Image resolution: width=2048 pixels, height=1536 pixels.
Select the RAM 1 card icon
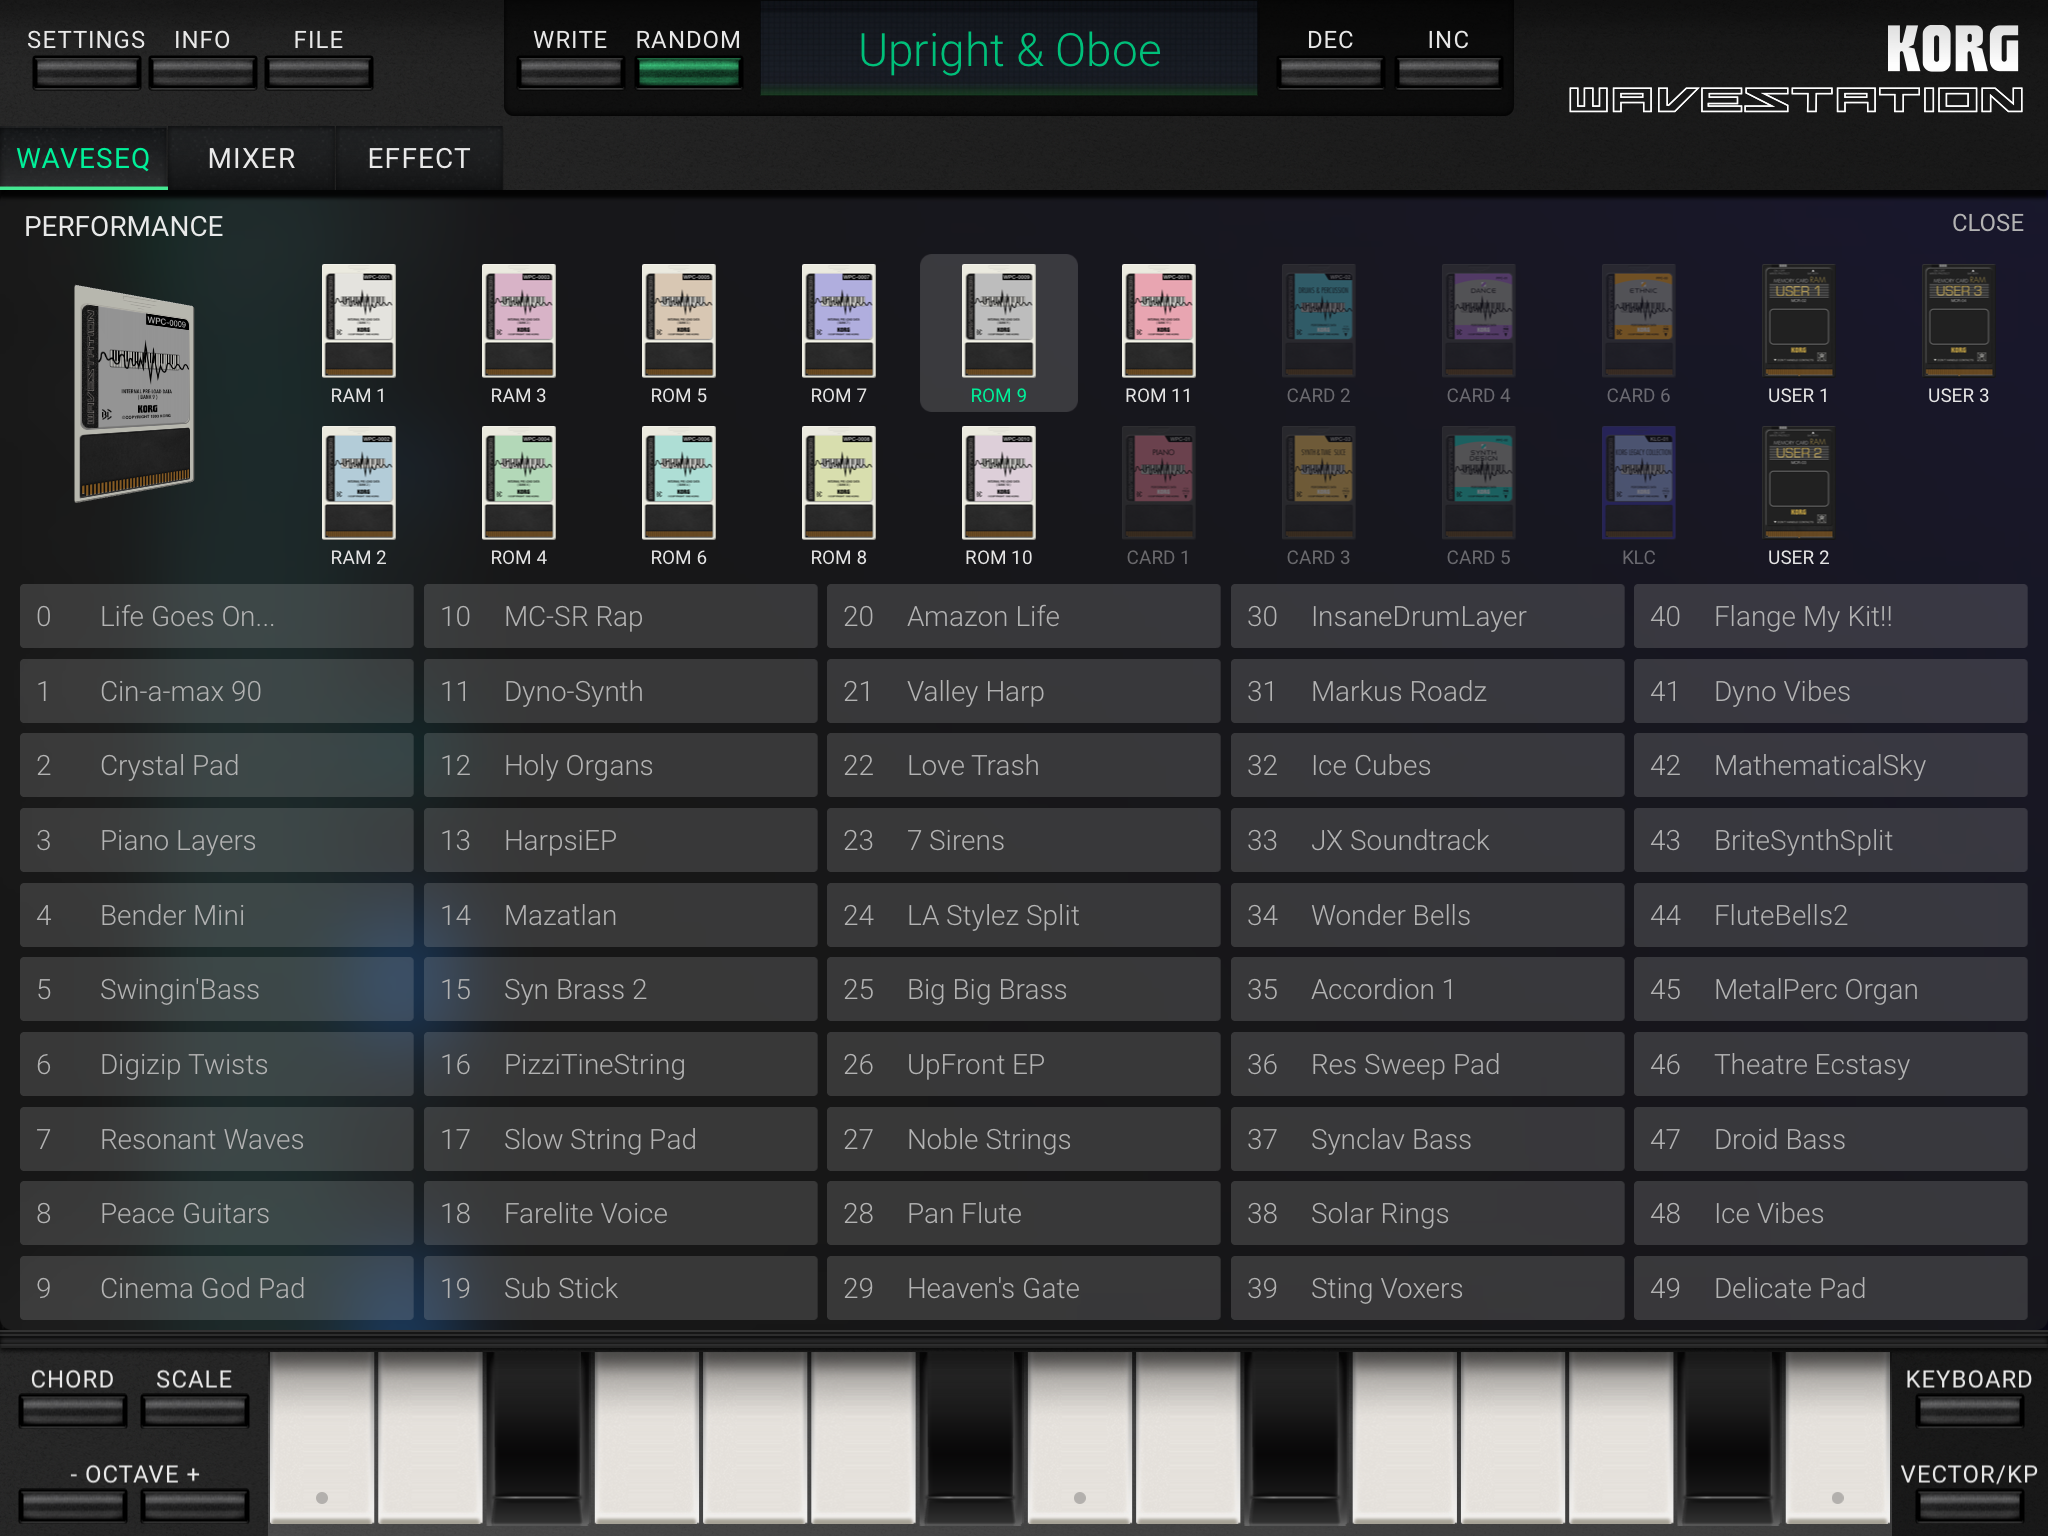358,322
